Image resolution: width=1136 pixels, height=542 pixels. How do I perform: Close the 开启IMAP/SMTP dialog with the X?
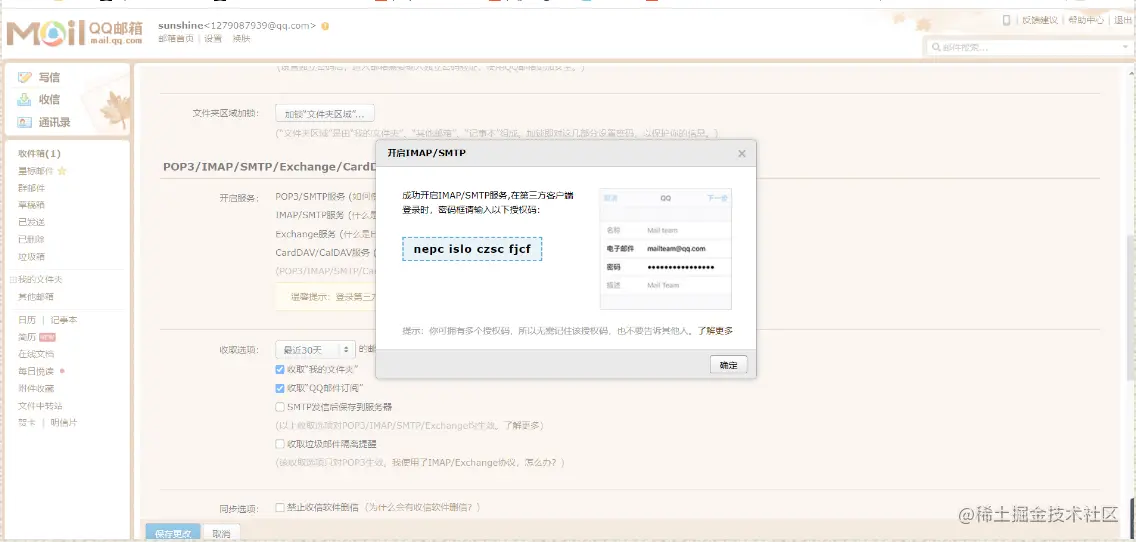[x=741, y=154]
